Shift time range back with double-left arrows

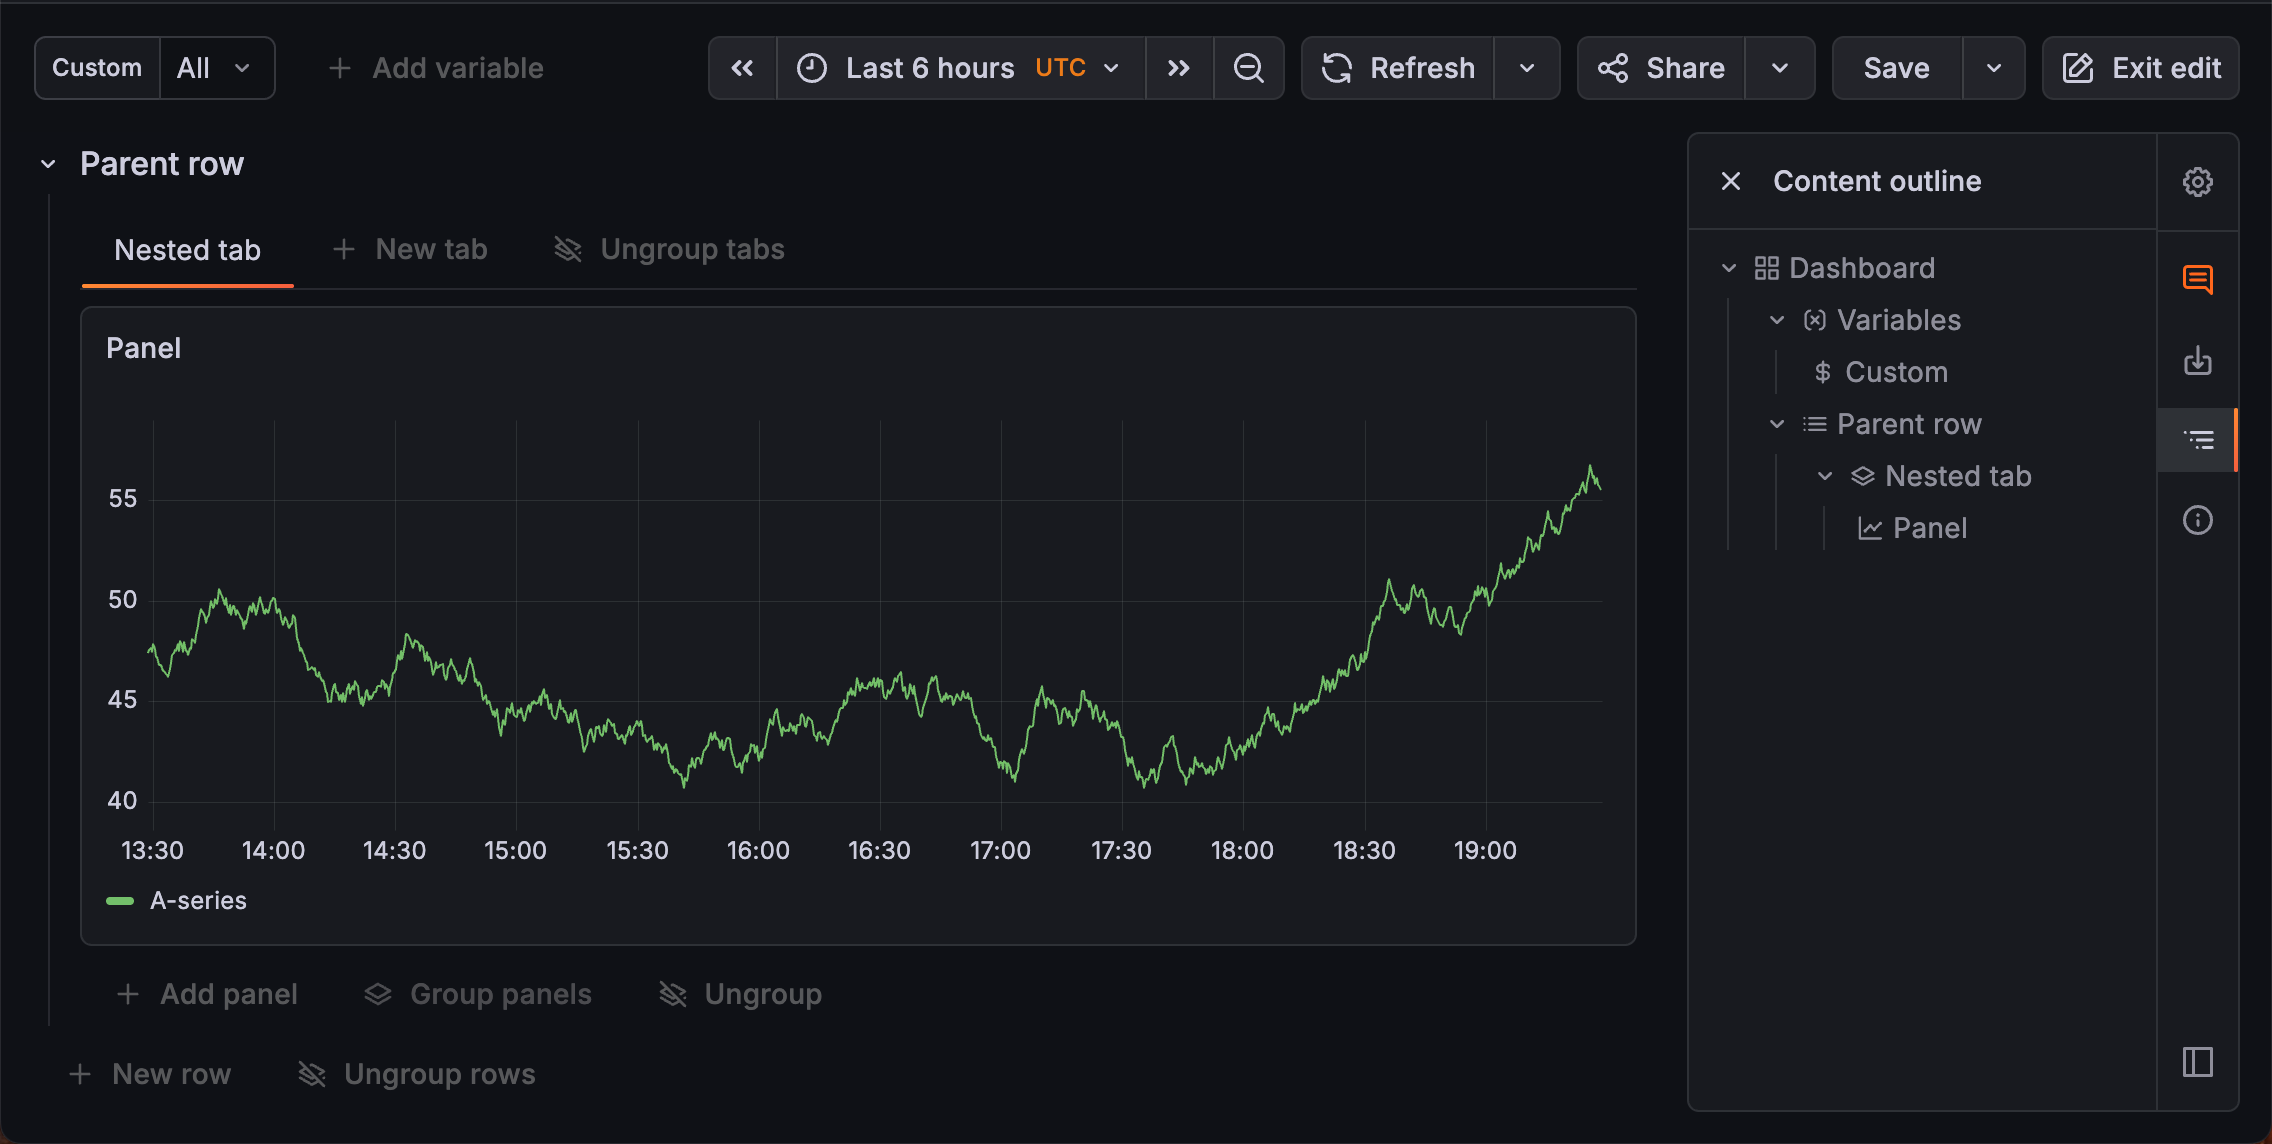[x=741, y=68]
